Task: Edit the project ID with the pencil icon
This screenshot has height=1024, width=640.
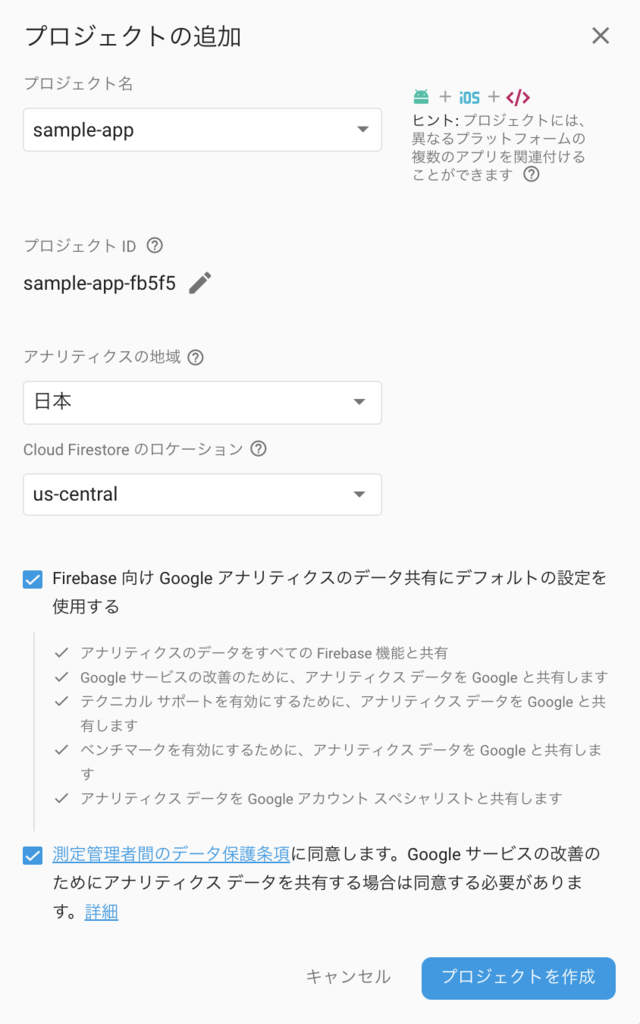Action: click(199, 283)
